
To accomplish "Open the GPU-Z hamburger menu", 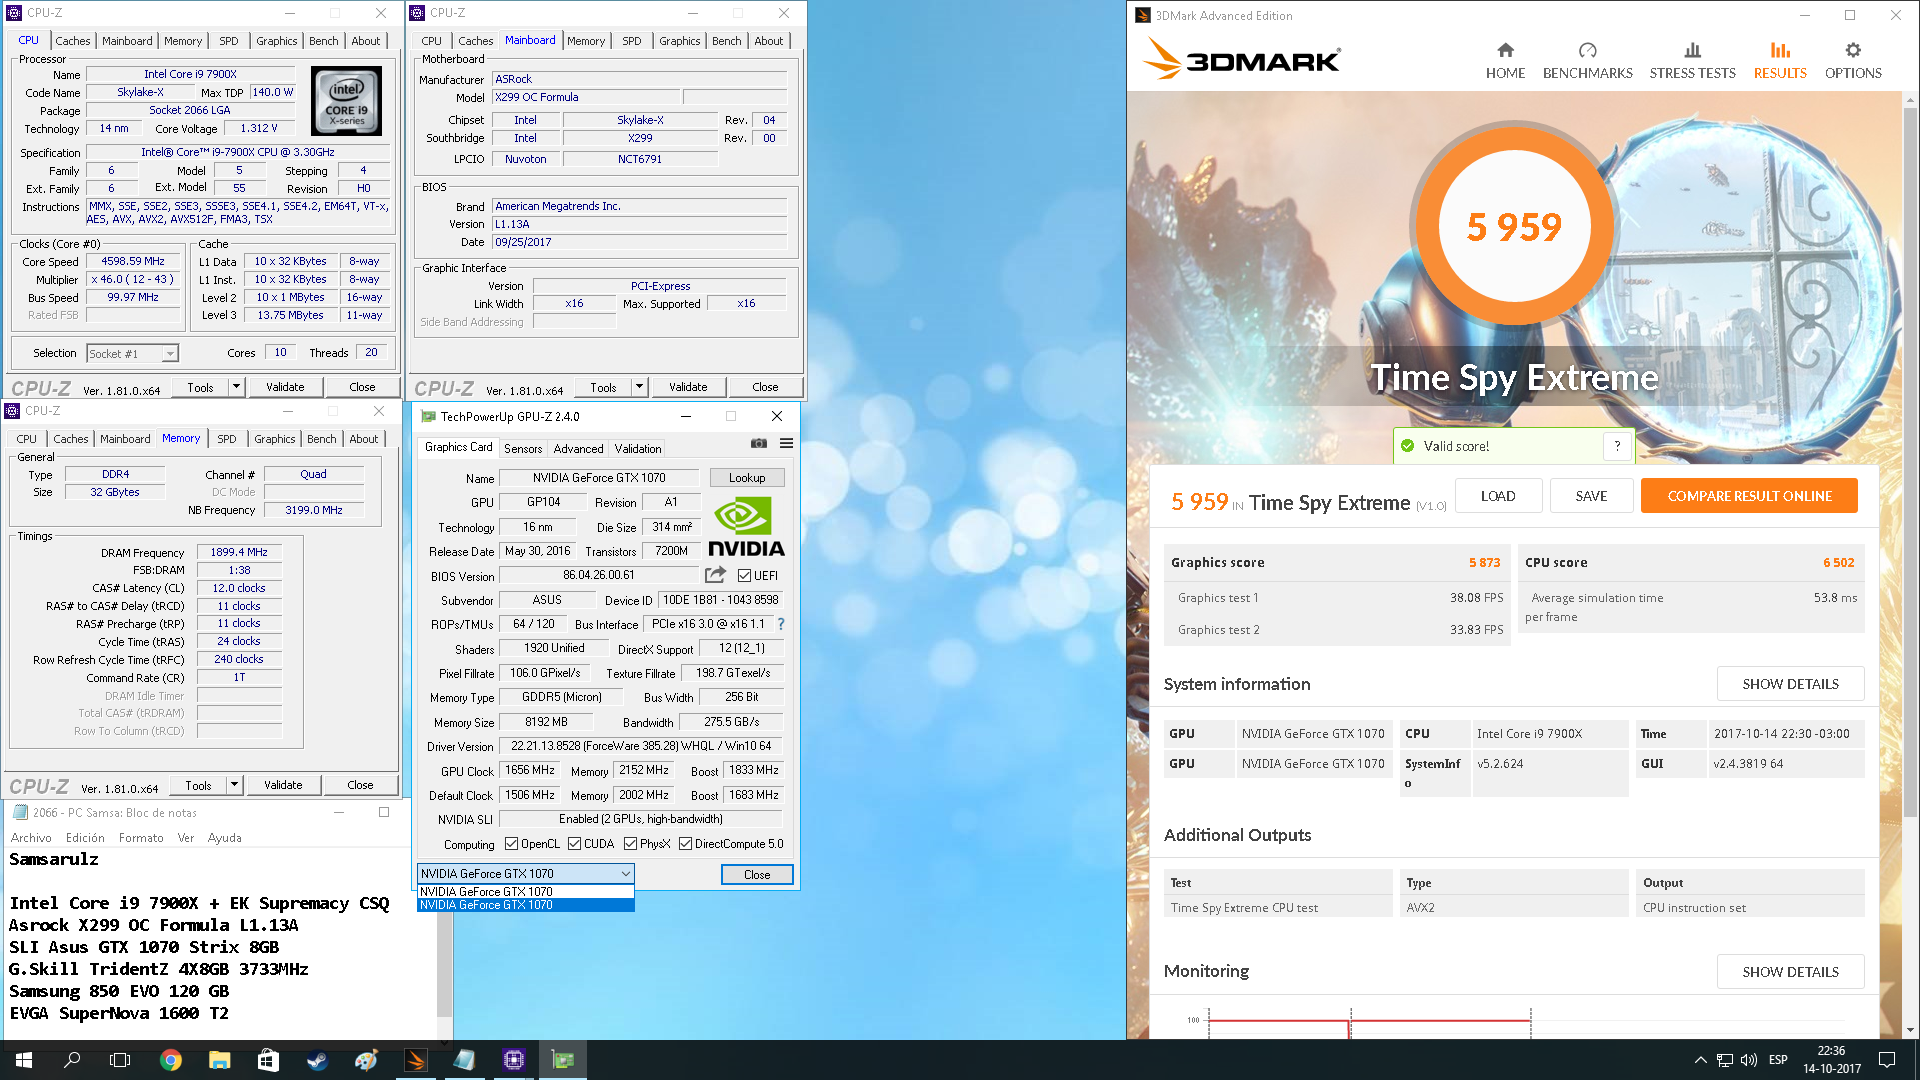I will click(x=787, y=443).
